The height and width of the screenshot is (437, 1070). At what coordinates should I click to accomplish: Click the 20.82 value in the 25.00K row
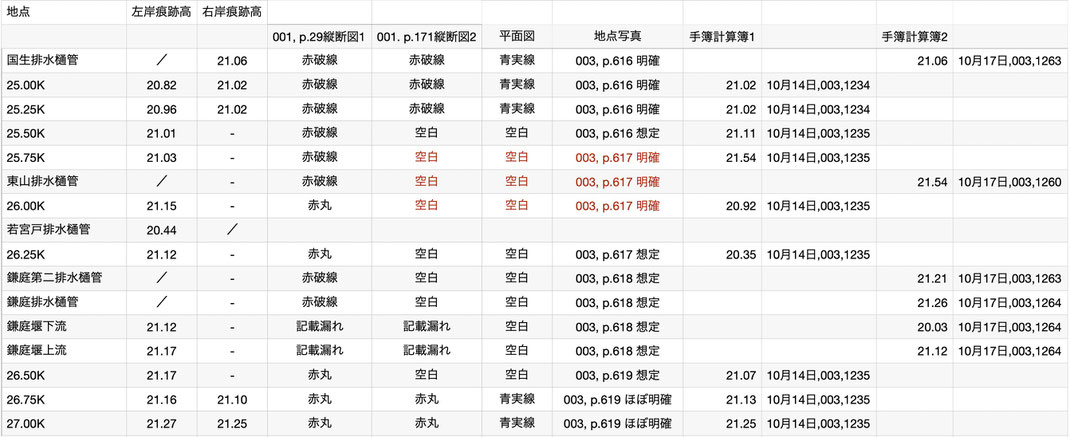point(162,85)
